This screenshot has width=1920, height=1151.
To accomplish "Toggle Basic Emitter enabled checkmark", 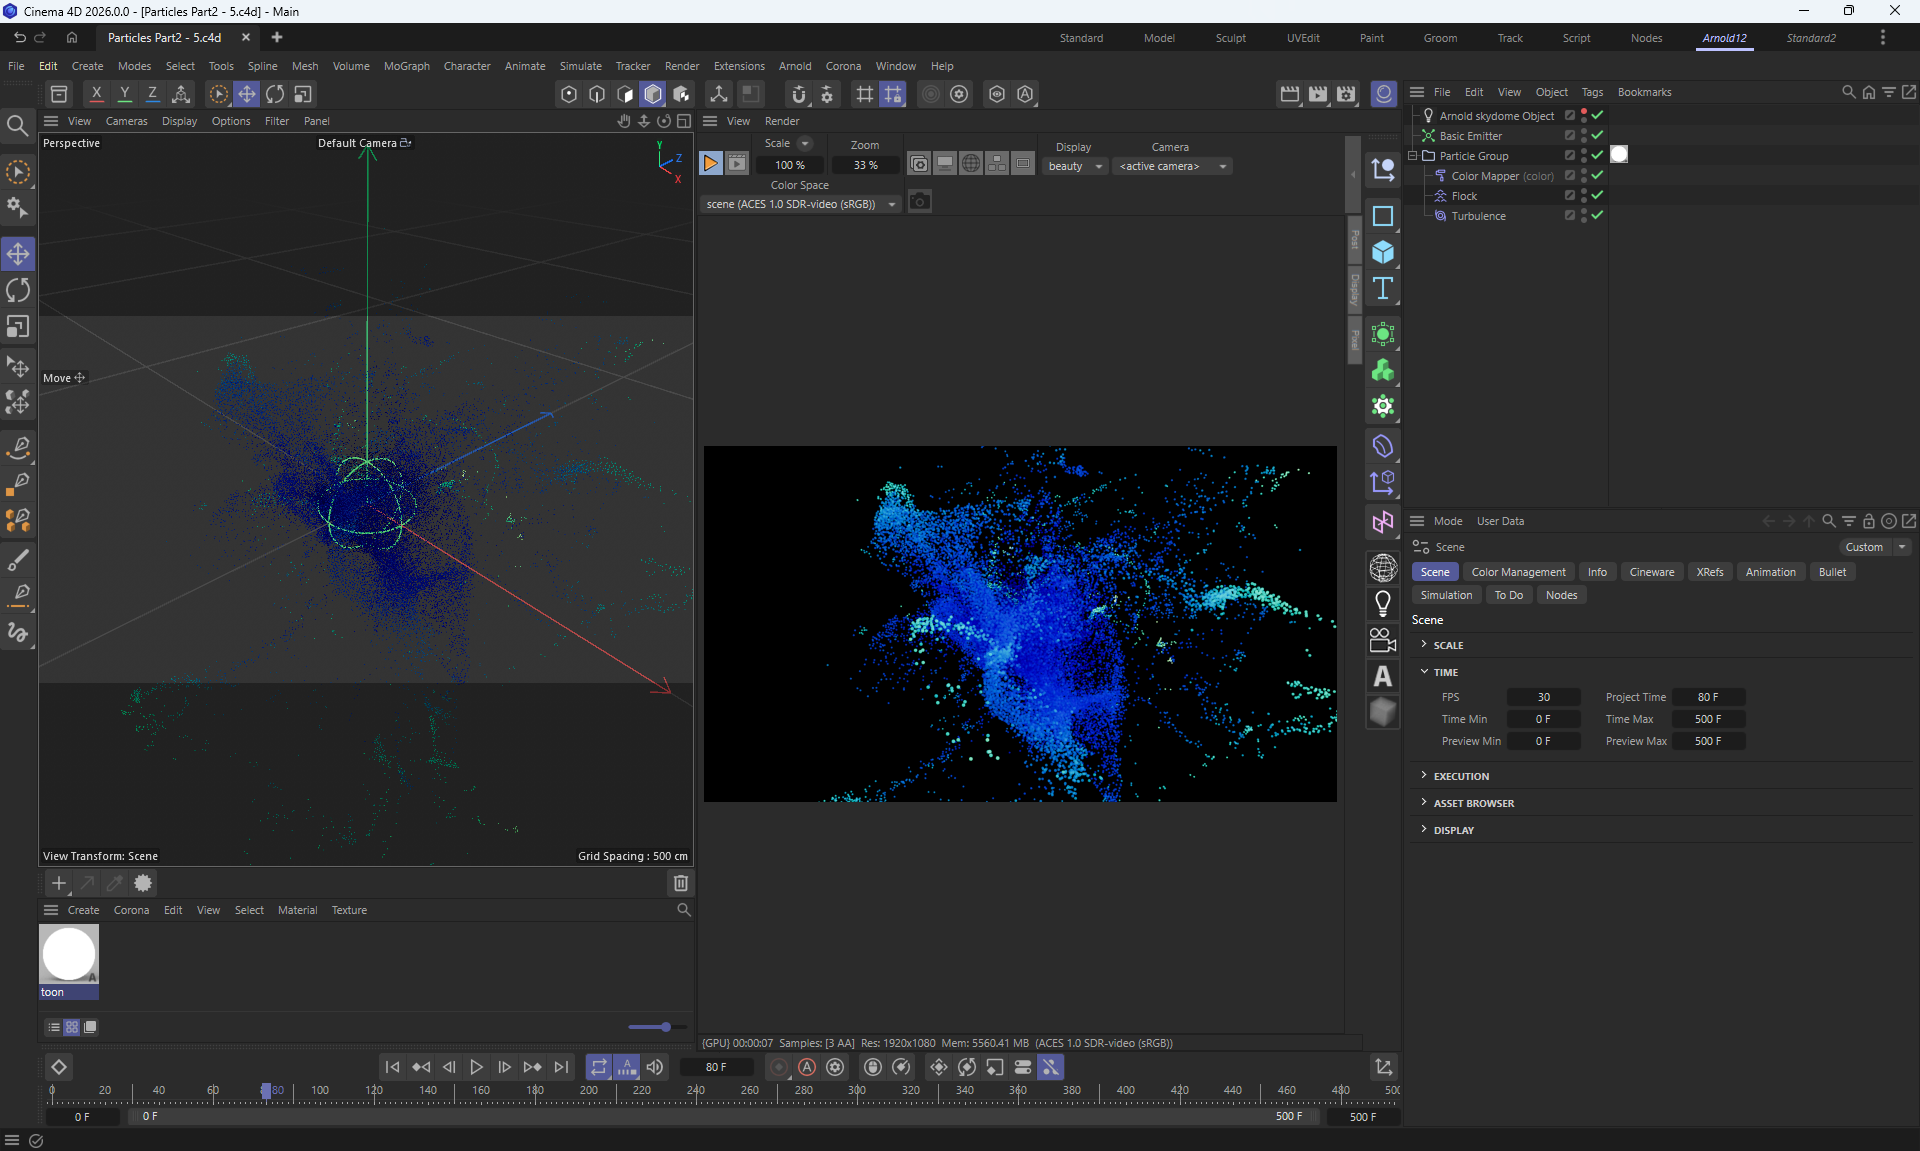I will [1597, 135].
